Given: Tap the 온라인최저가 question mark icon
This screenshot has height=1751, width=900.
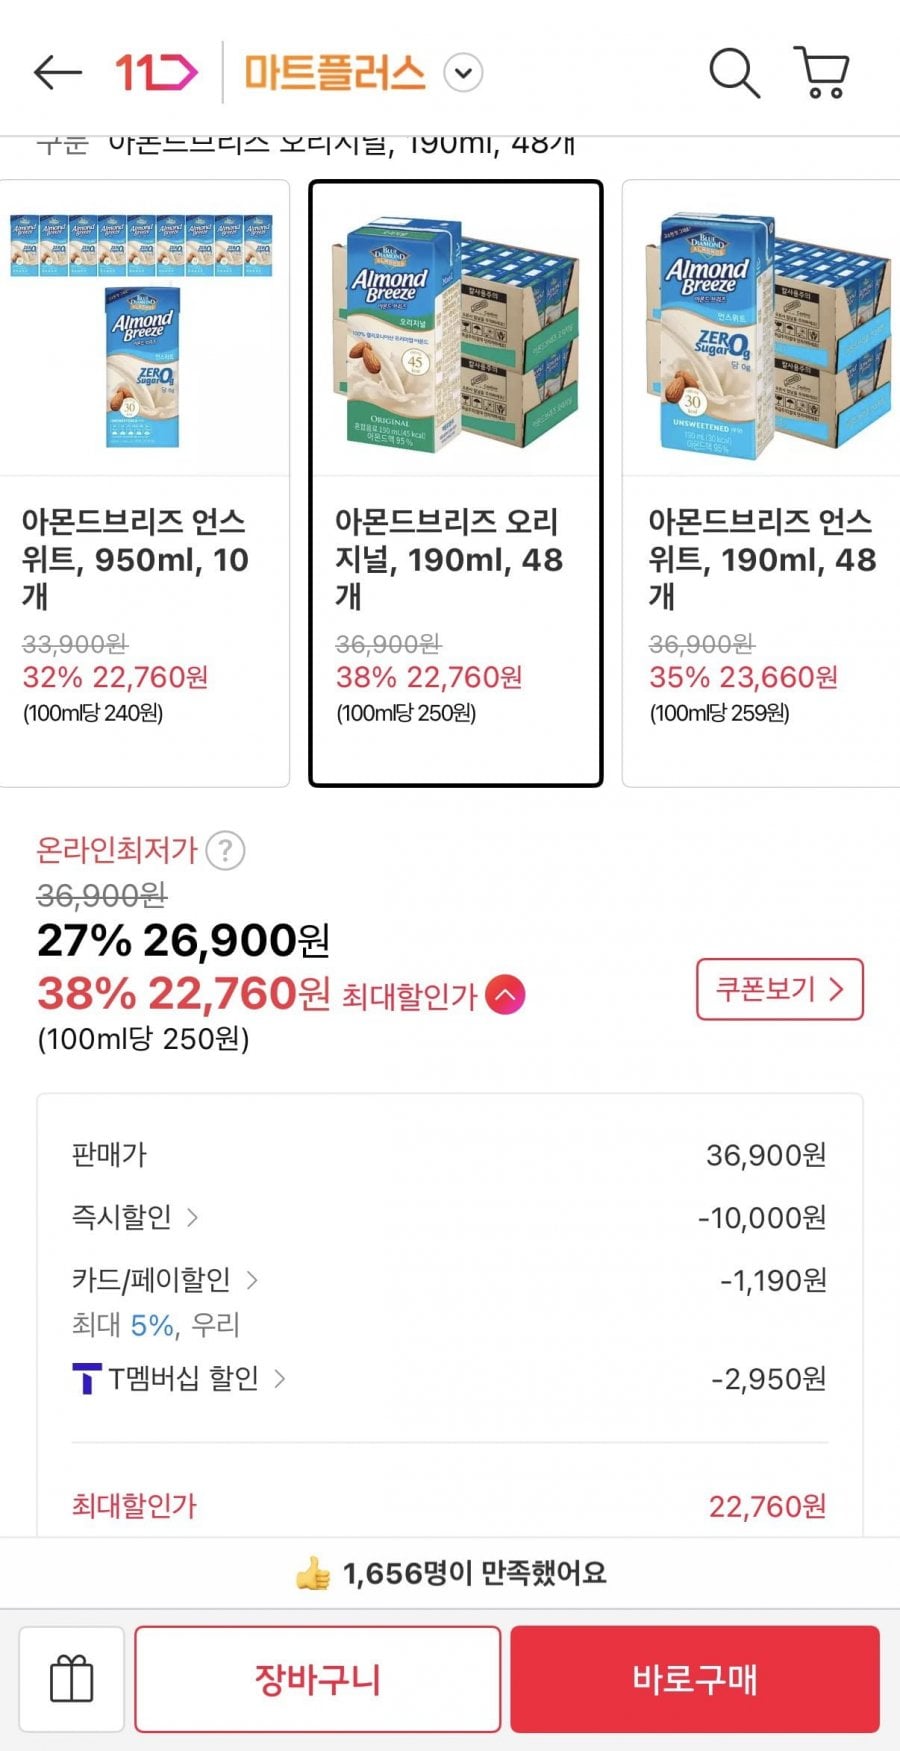Looking at the screenshot, I should tap(225, 851).
